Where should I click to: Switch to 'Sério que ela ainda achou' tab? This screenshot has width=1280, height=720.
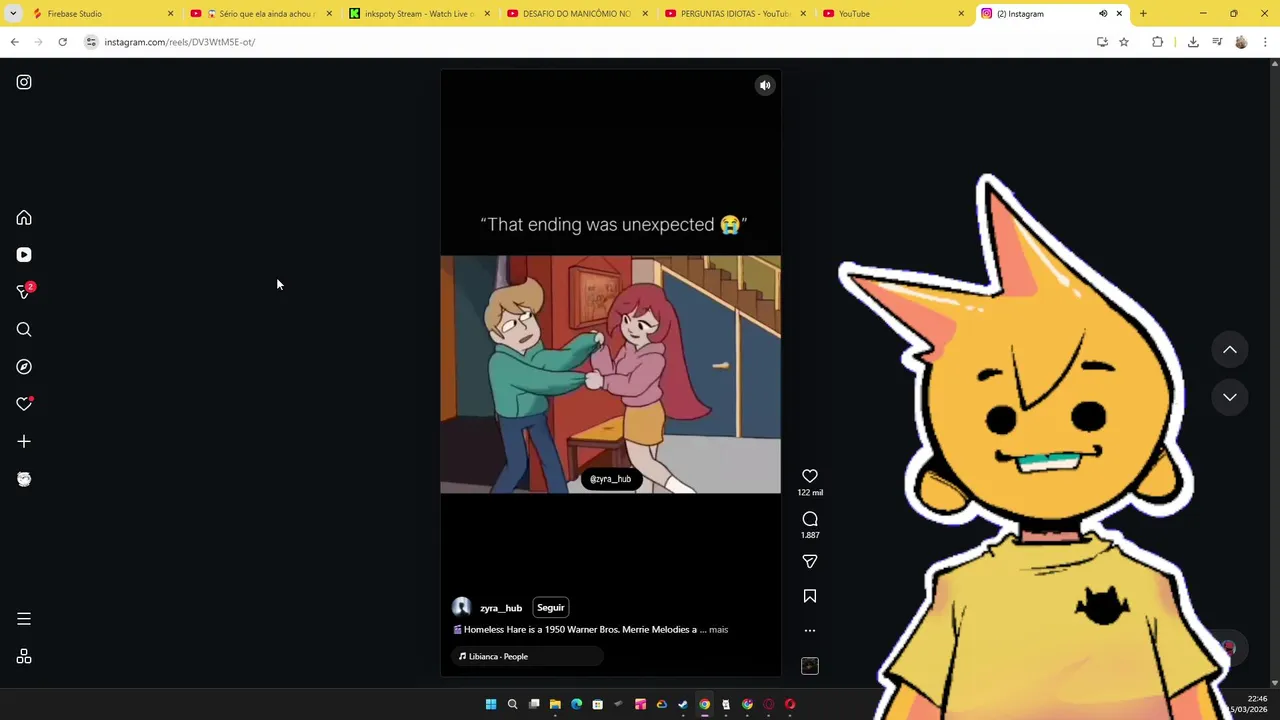tap(260, 14)
